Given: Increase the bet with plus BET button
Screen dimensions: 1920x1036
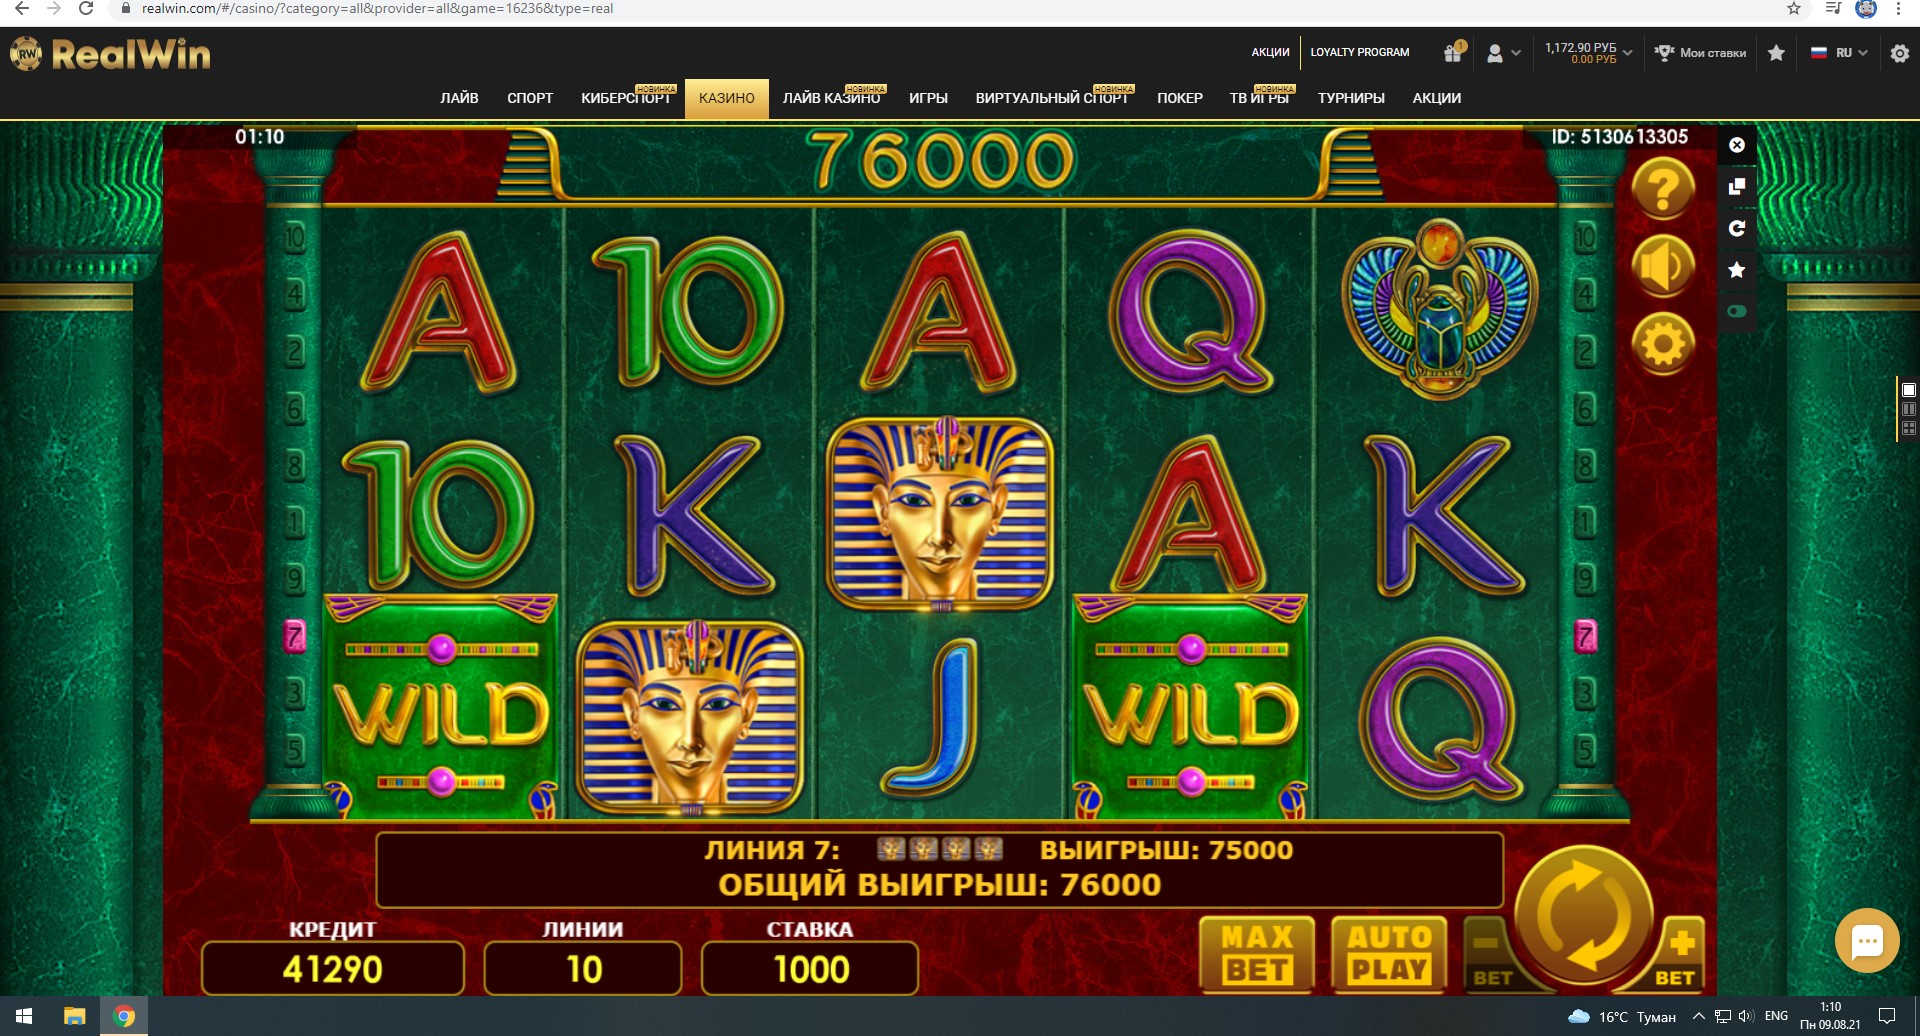Looking at the screenshot, I should click(1678, 958).
